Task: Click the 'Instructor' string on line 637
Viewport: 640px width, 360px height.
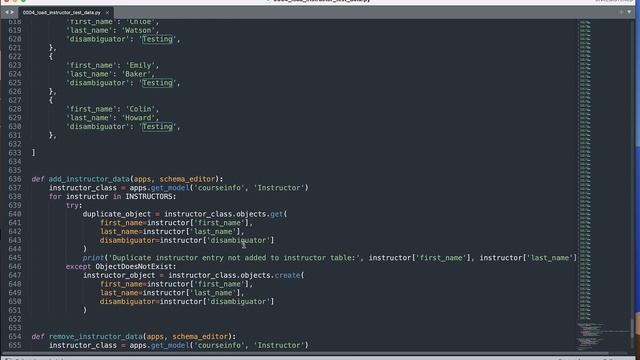Action: [x=279, y=188]
